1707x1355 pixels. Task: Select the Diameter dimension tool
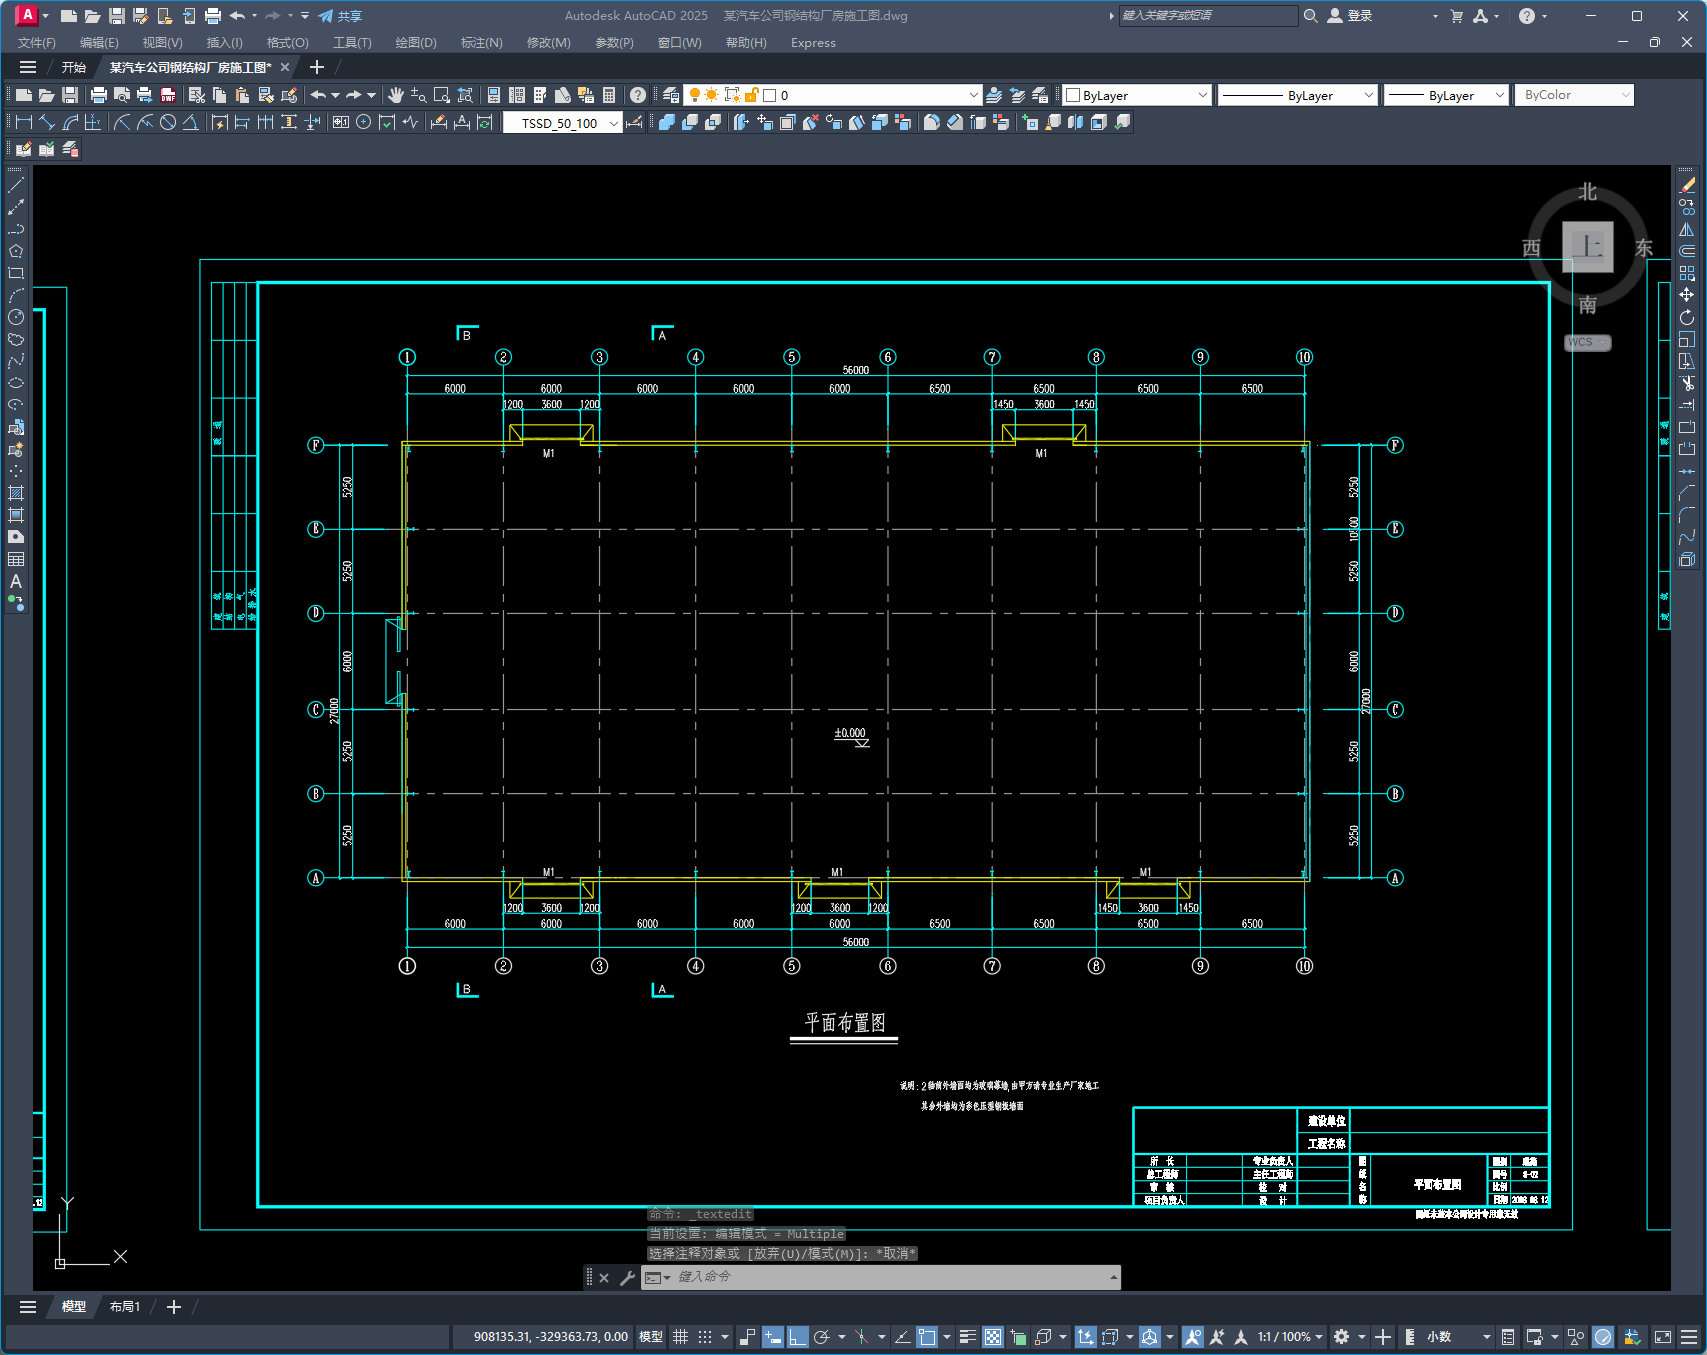coord(168,122)
